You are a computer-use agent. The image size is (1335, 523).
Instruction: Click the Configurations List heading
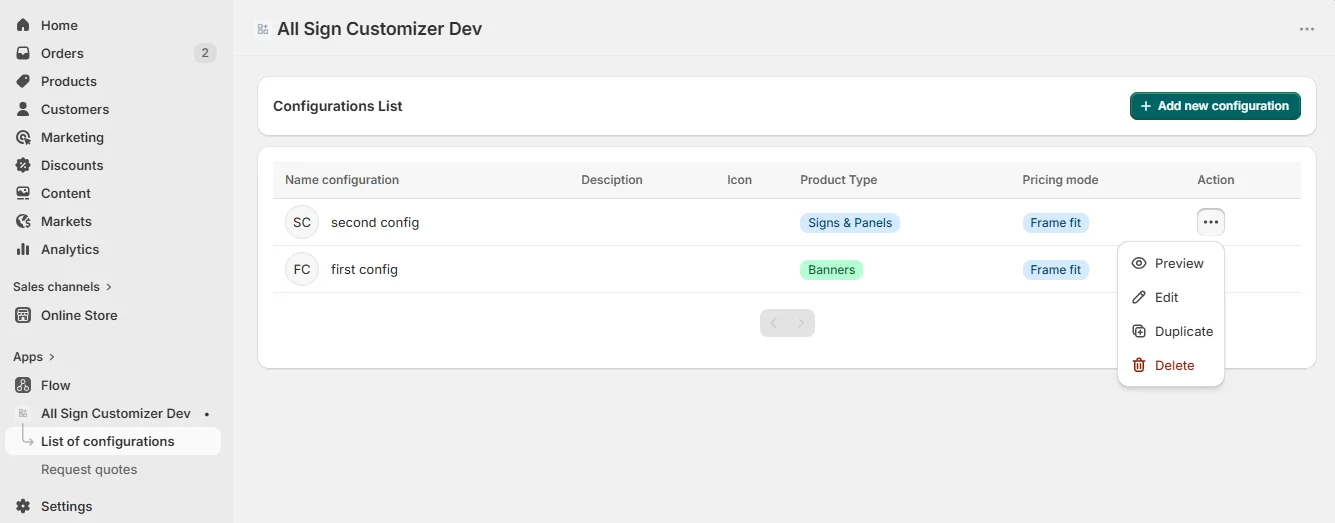(338, 106)
